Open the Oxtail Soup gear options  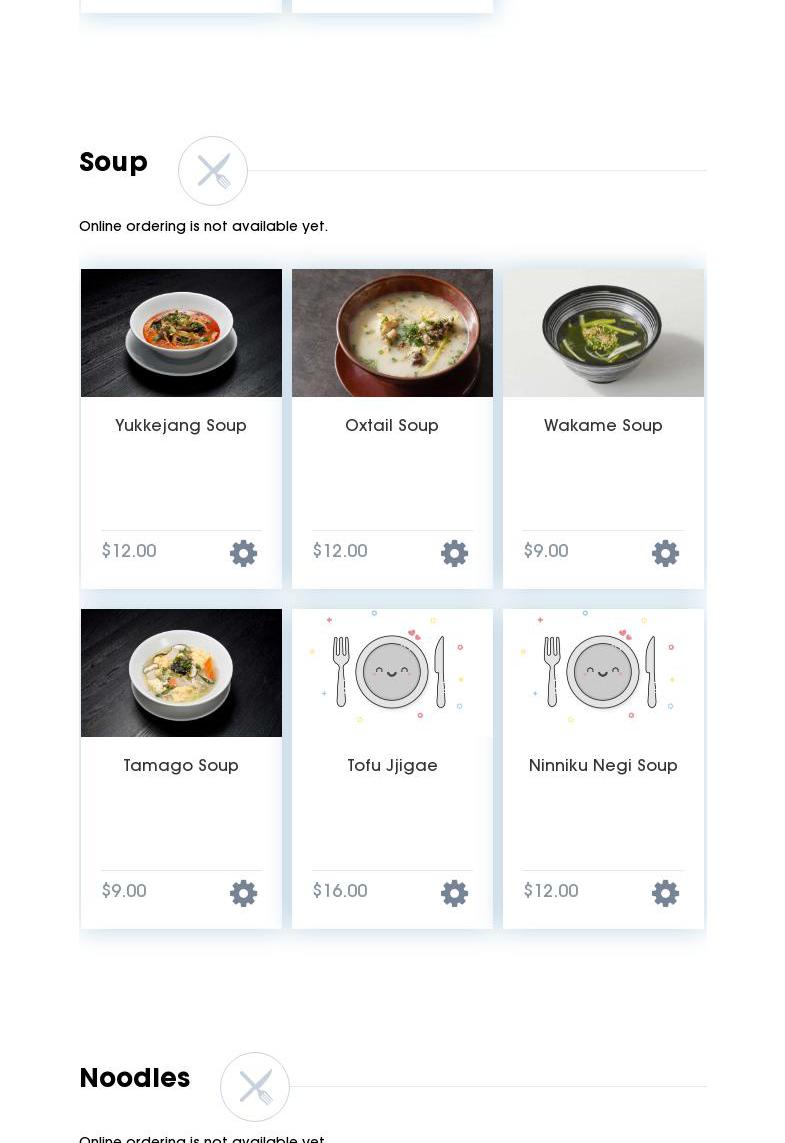(x=454, y=553)
